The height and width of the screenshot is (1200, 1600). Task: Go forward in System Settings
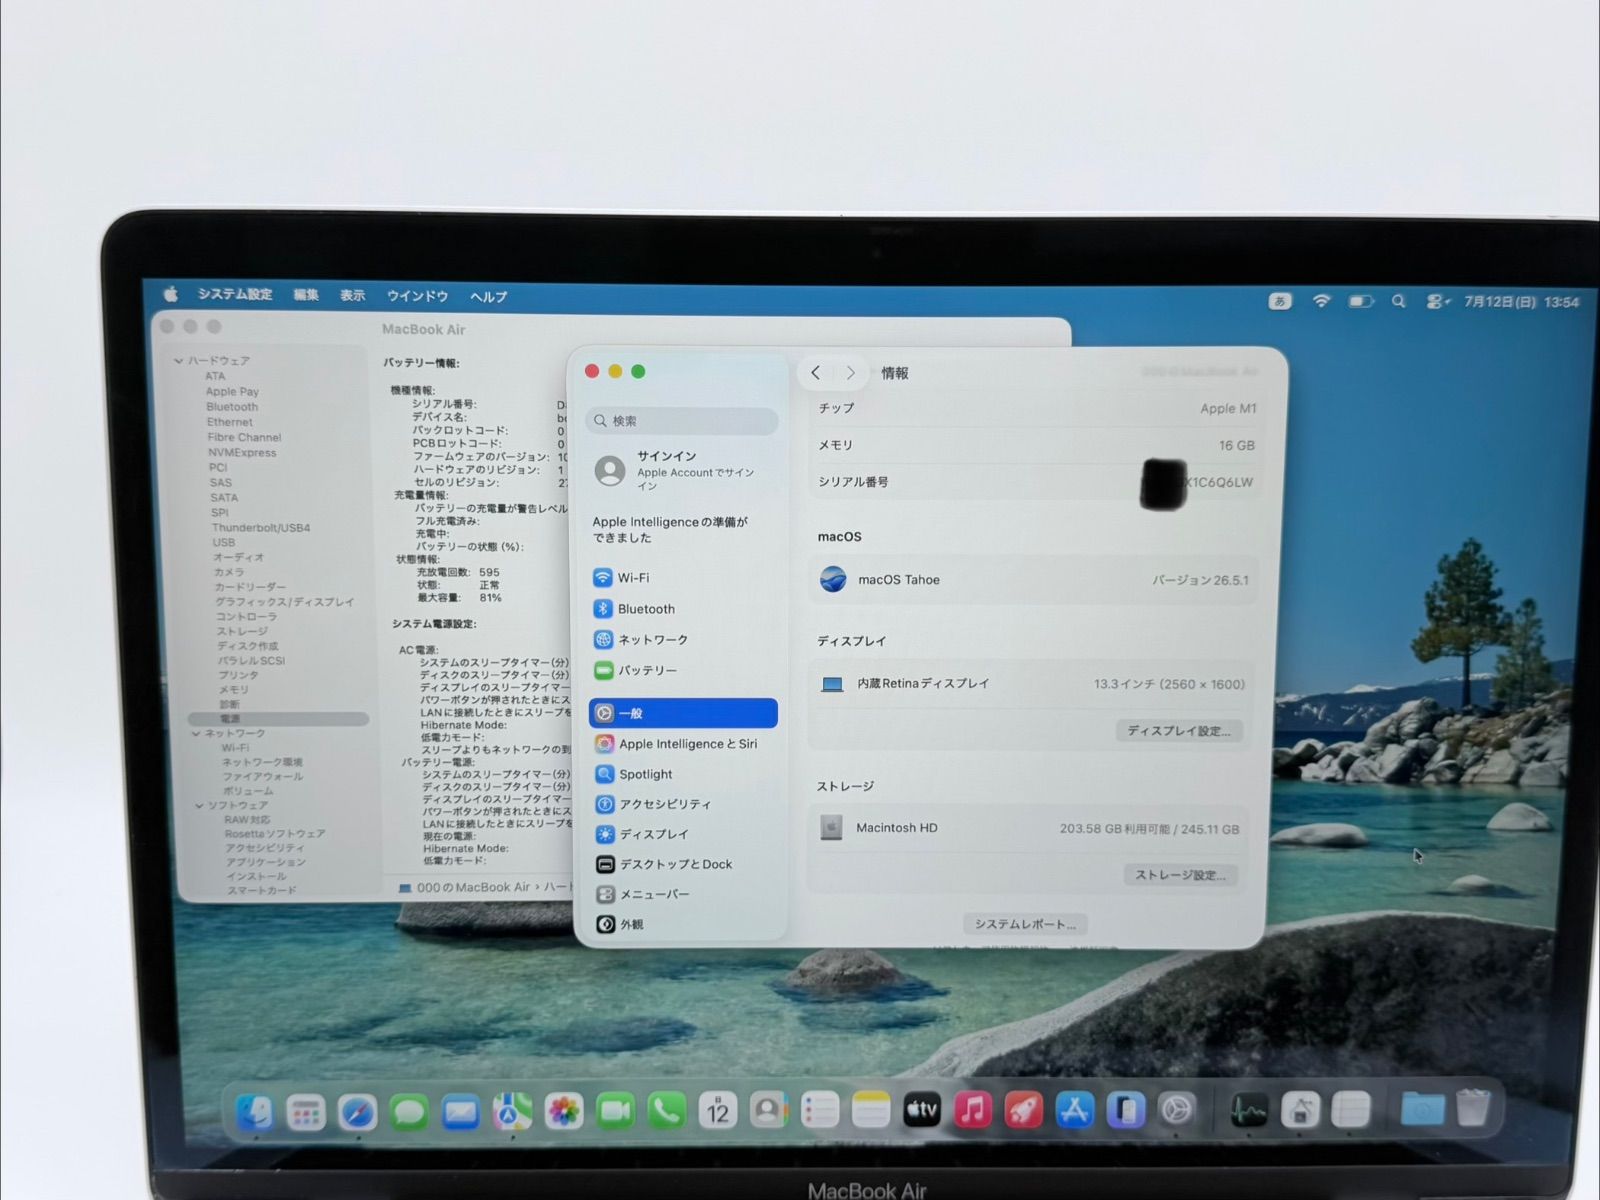click(850, 372)
